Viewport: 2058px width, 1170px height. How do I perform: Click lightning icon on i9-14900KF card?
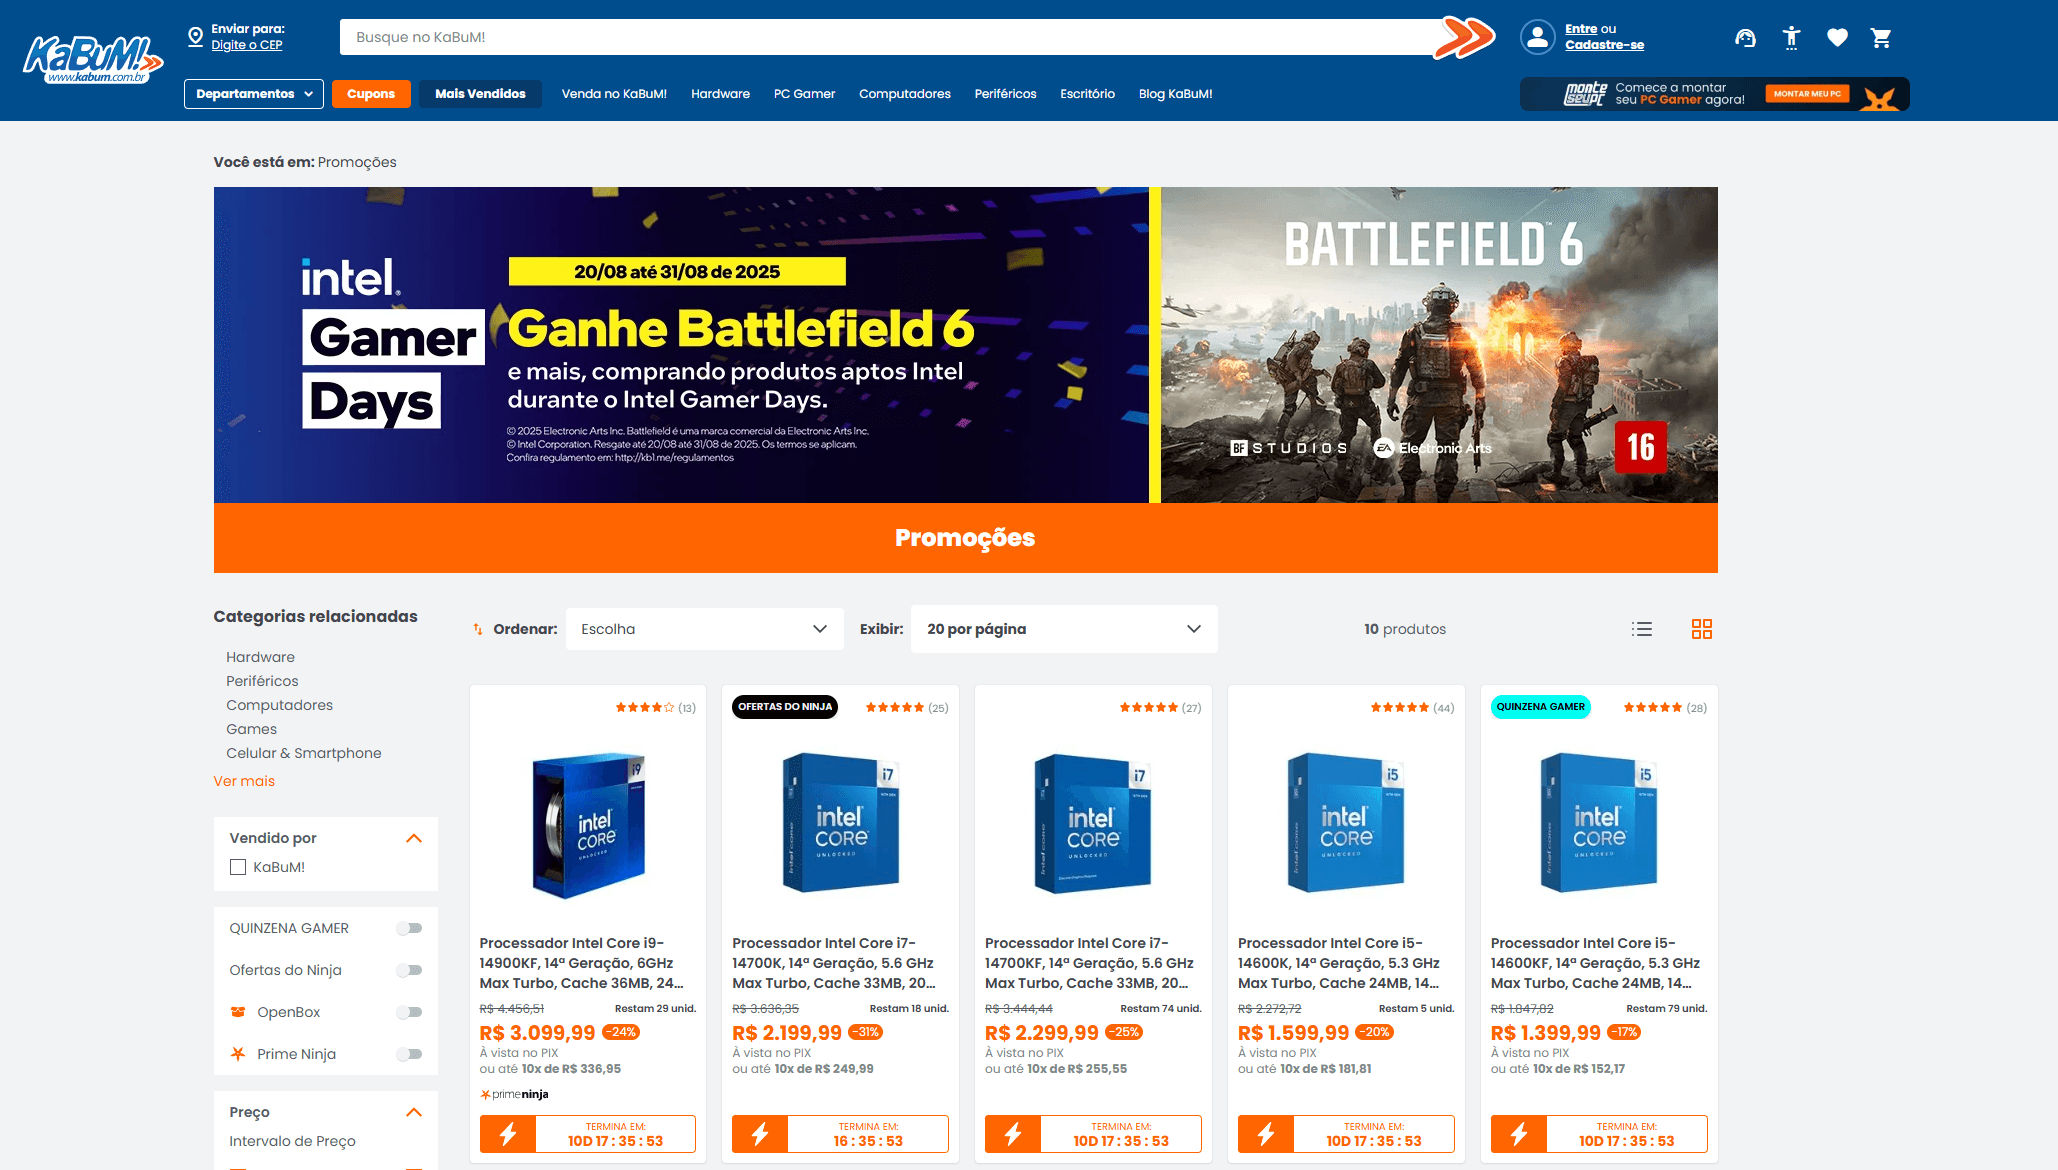pos(508,1134)
